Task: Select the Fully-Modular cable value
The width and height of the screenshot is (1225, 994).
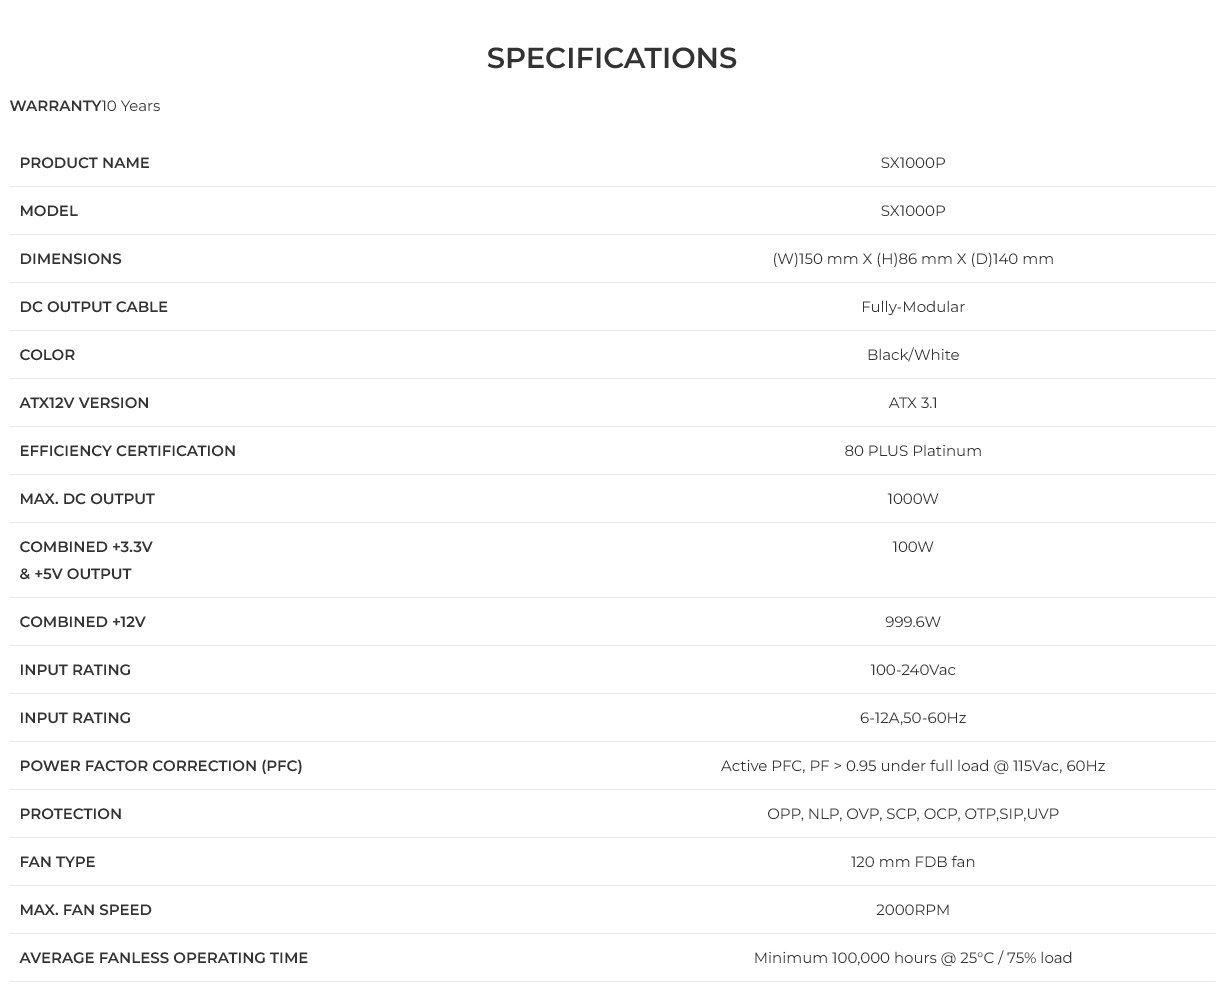Action: click(x=912, y=307)
